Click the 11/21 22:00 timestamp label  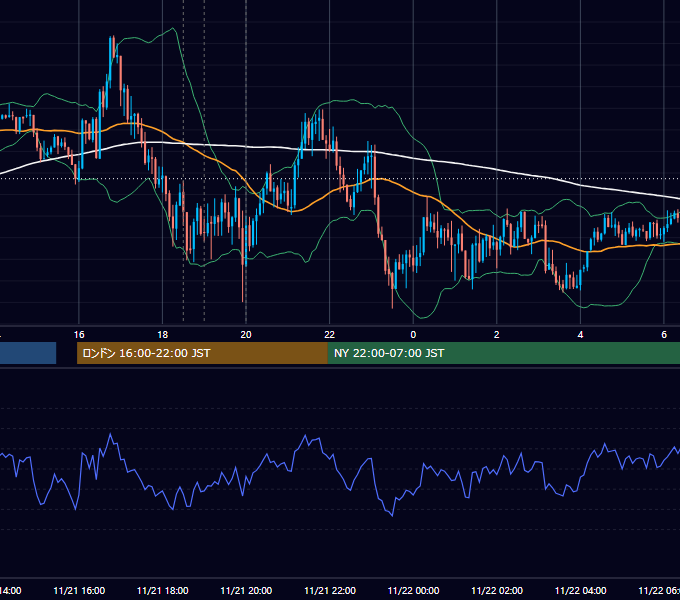point(330,590)
